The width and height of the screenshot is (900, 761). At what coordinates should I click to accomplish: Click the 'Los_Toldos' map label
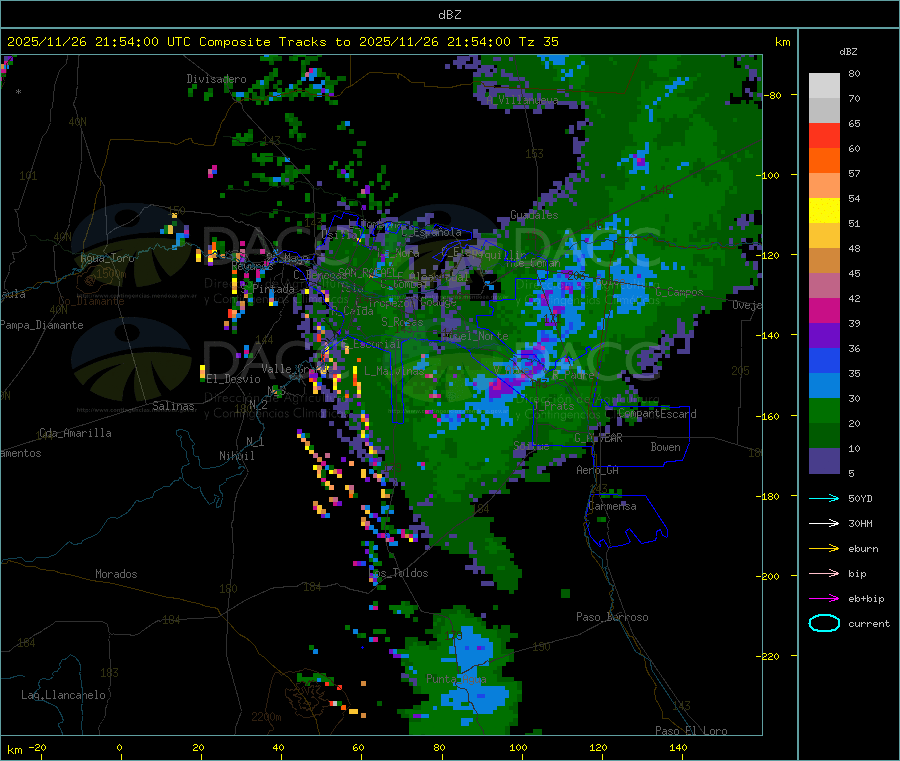click(398, 573)
